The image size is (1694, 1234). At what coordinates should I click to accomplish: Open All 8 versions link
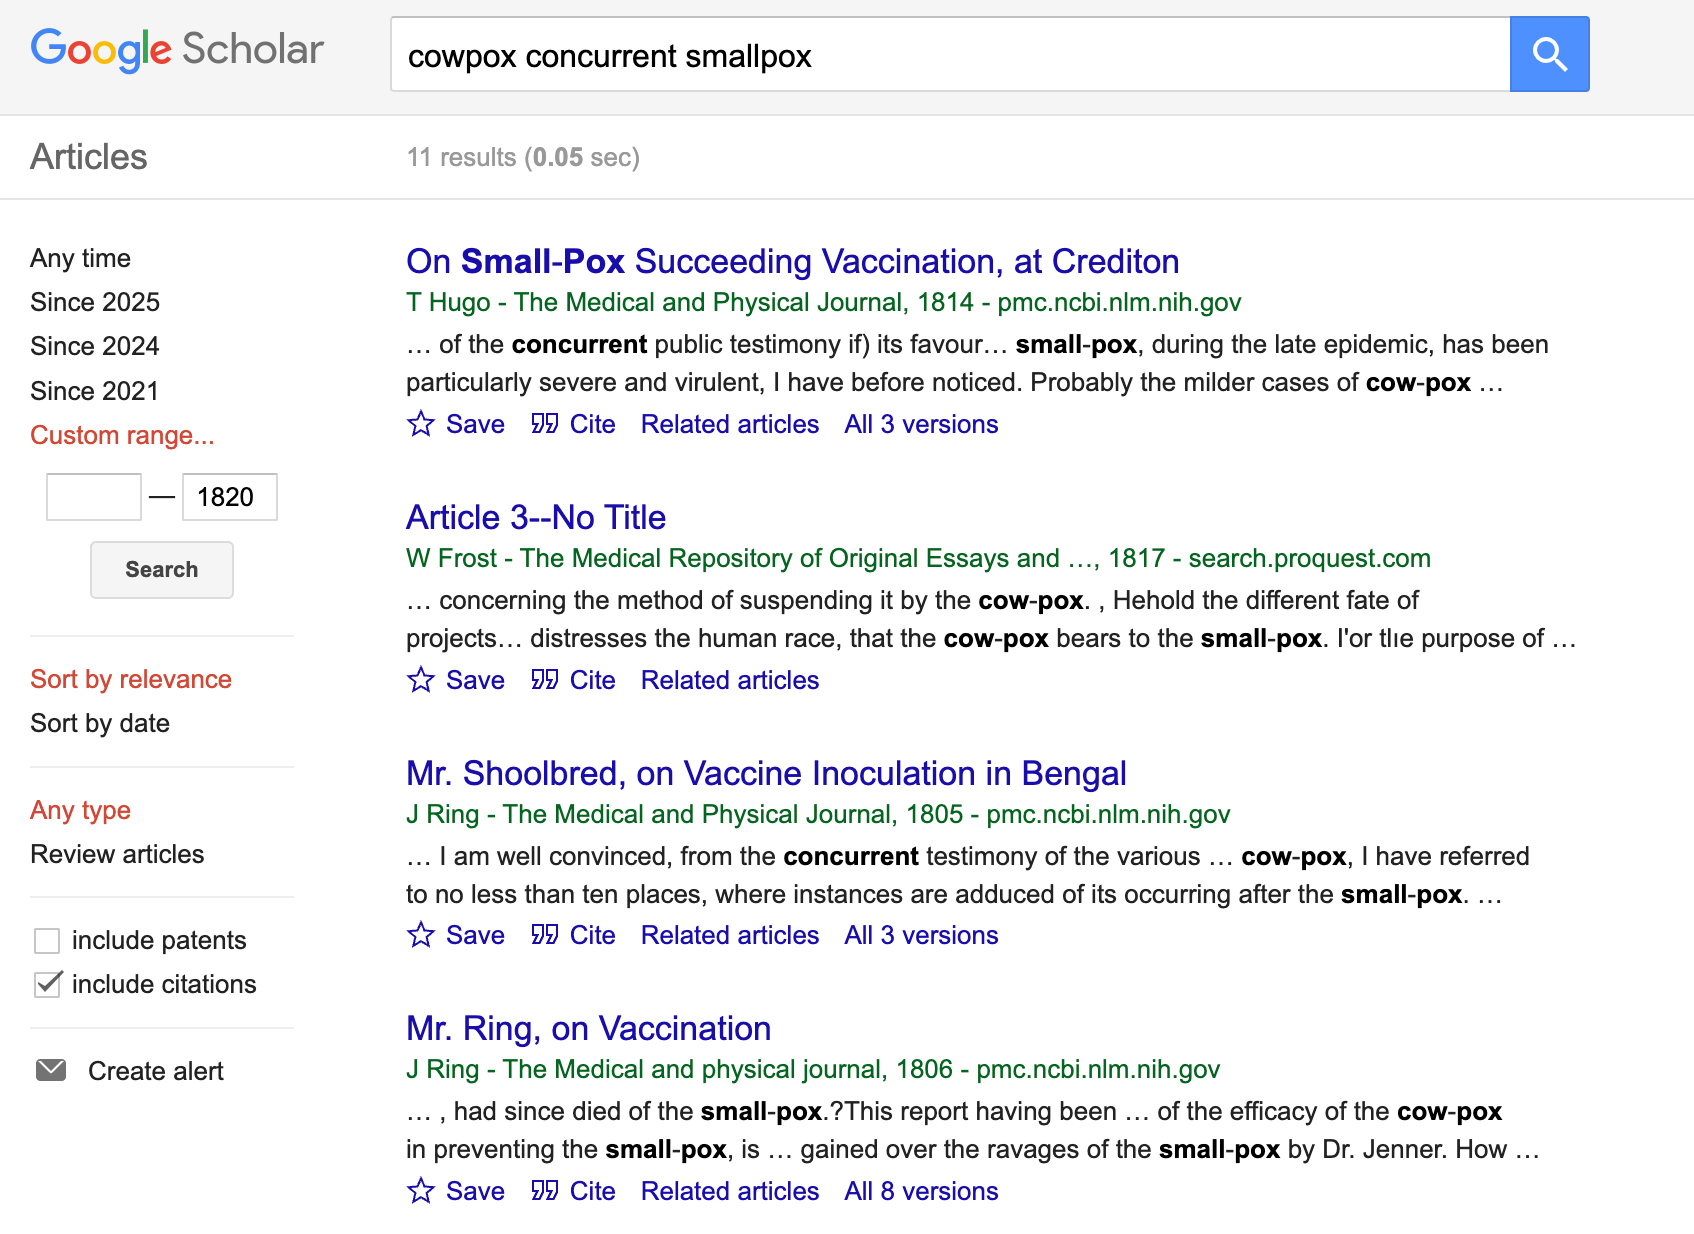921,1191
